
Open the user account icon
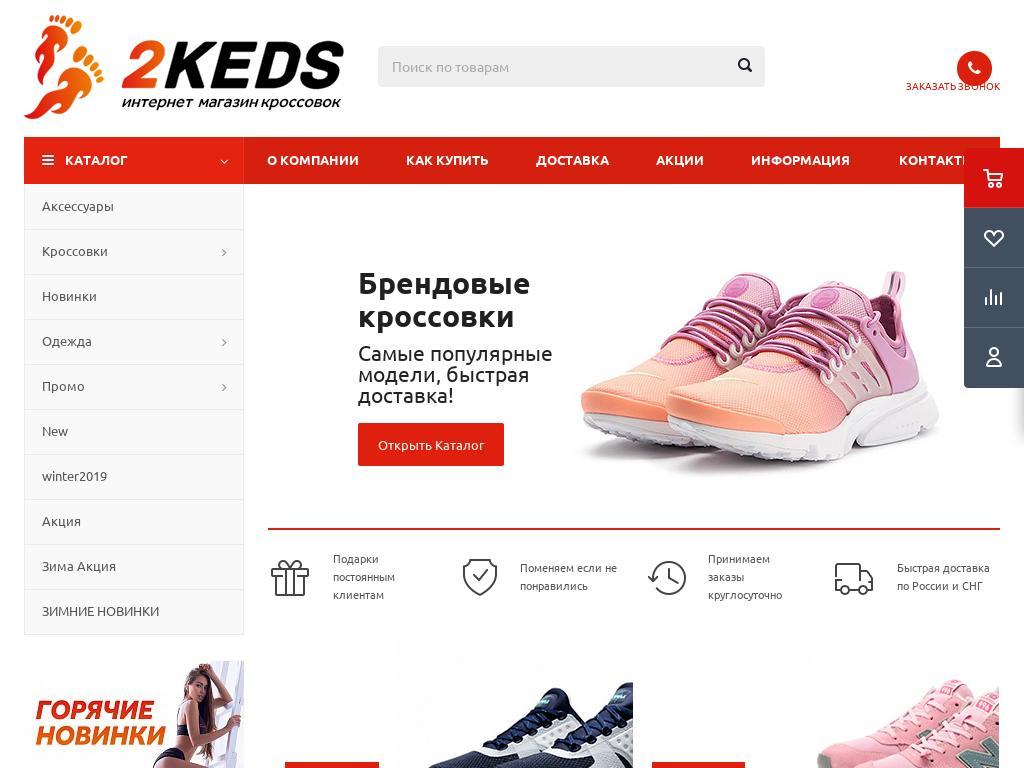pos(993,357)
